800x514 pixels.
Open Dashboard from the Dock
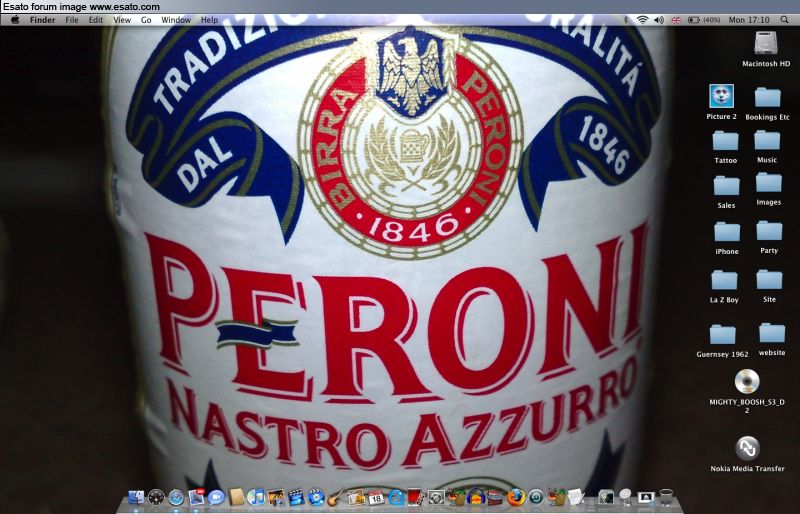click(156, 497)
